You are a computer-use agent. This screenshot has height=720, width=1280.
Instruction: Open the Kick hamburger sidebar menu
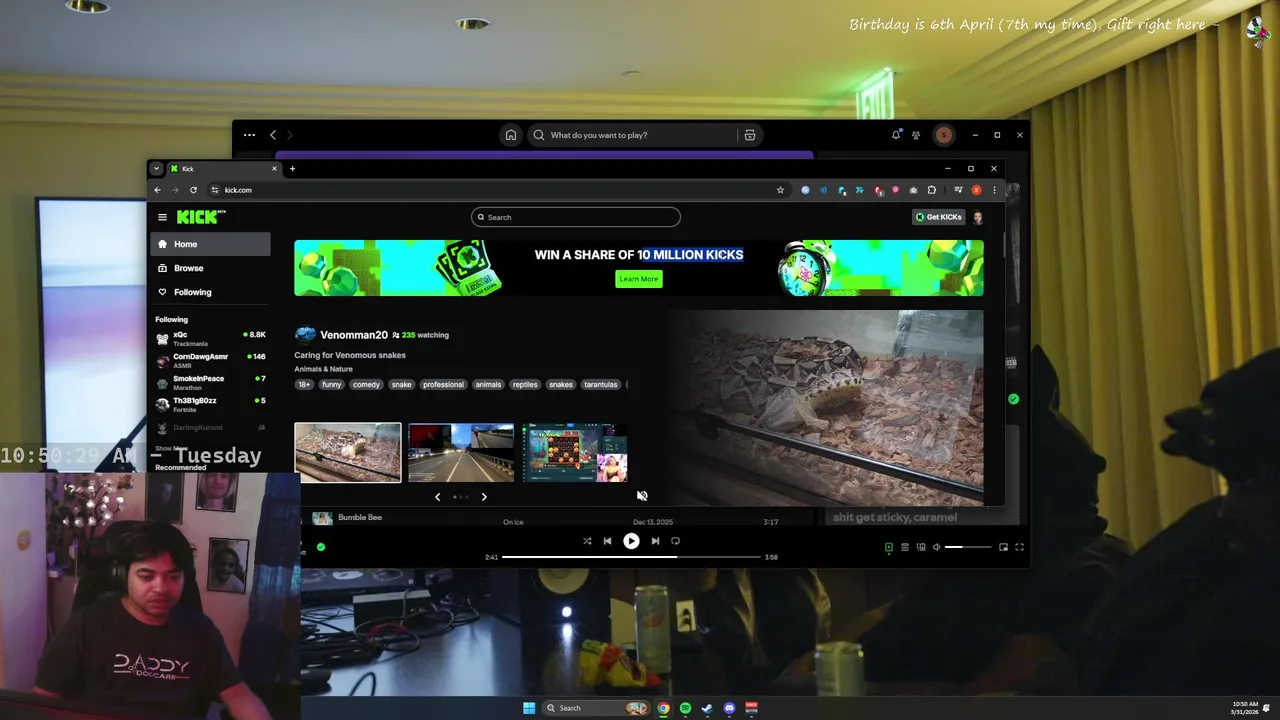162,217
